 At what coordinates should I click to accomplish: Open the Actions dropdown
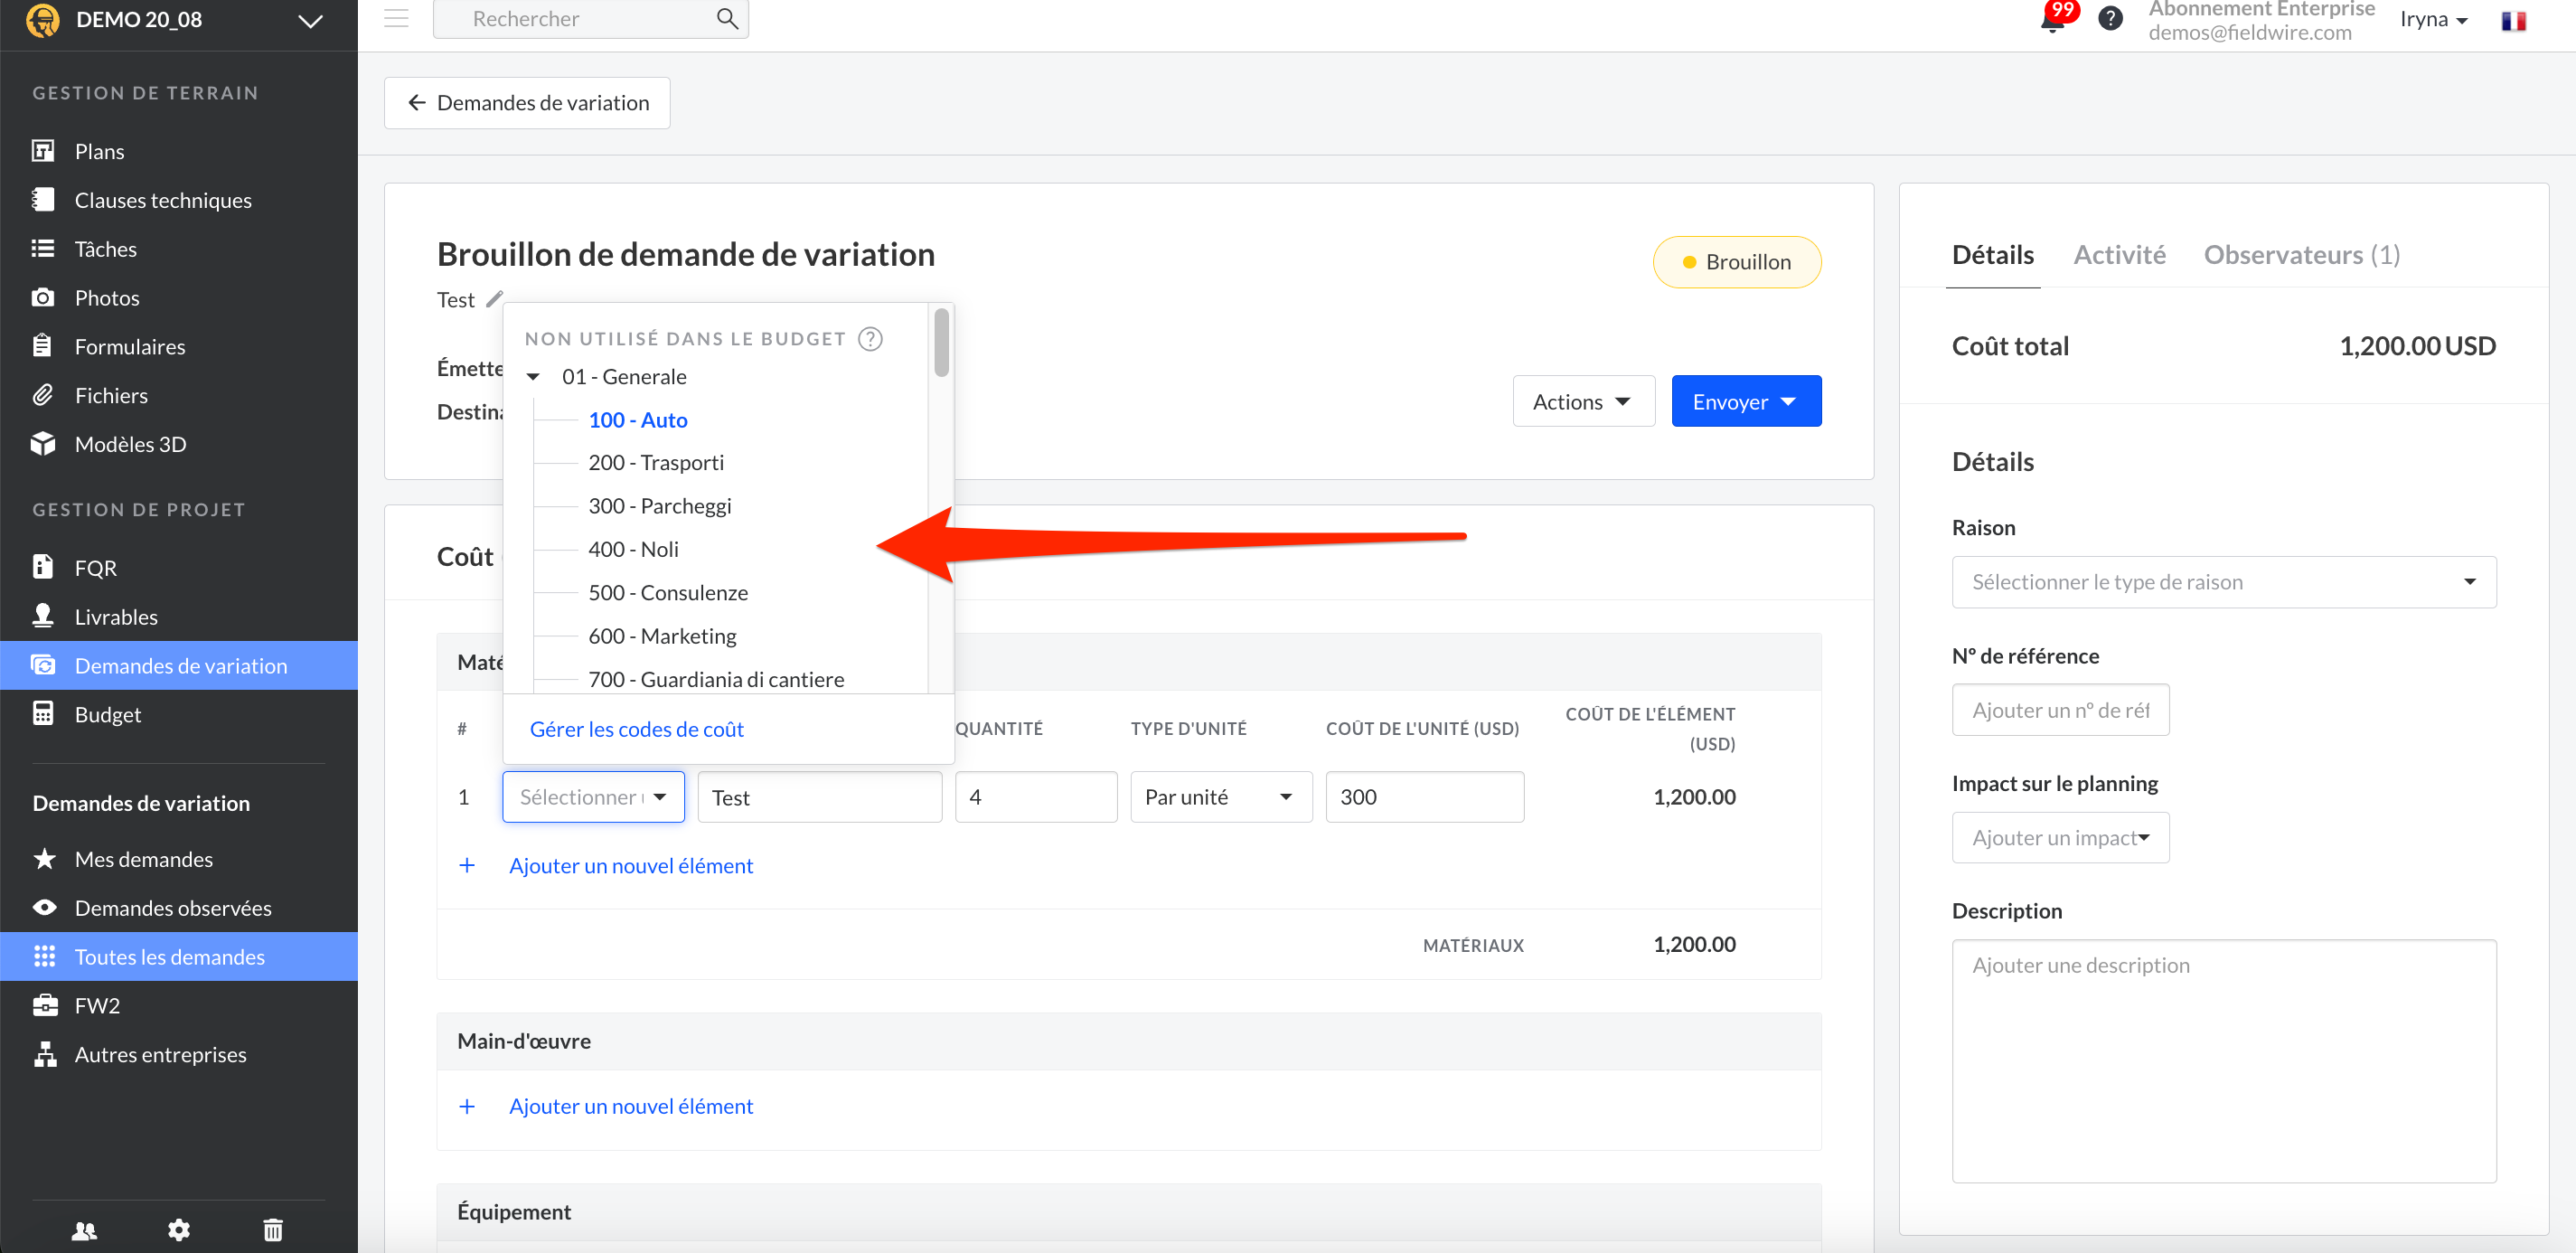tap(1583, 401)
